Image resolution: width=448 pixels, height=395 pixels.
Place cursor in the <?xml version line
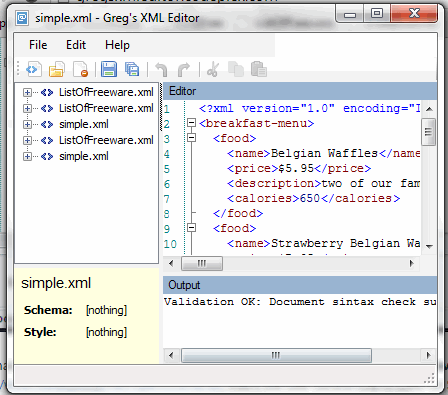pos(310,108)
